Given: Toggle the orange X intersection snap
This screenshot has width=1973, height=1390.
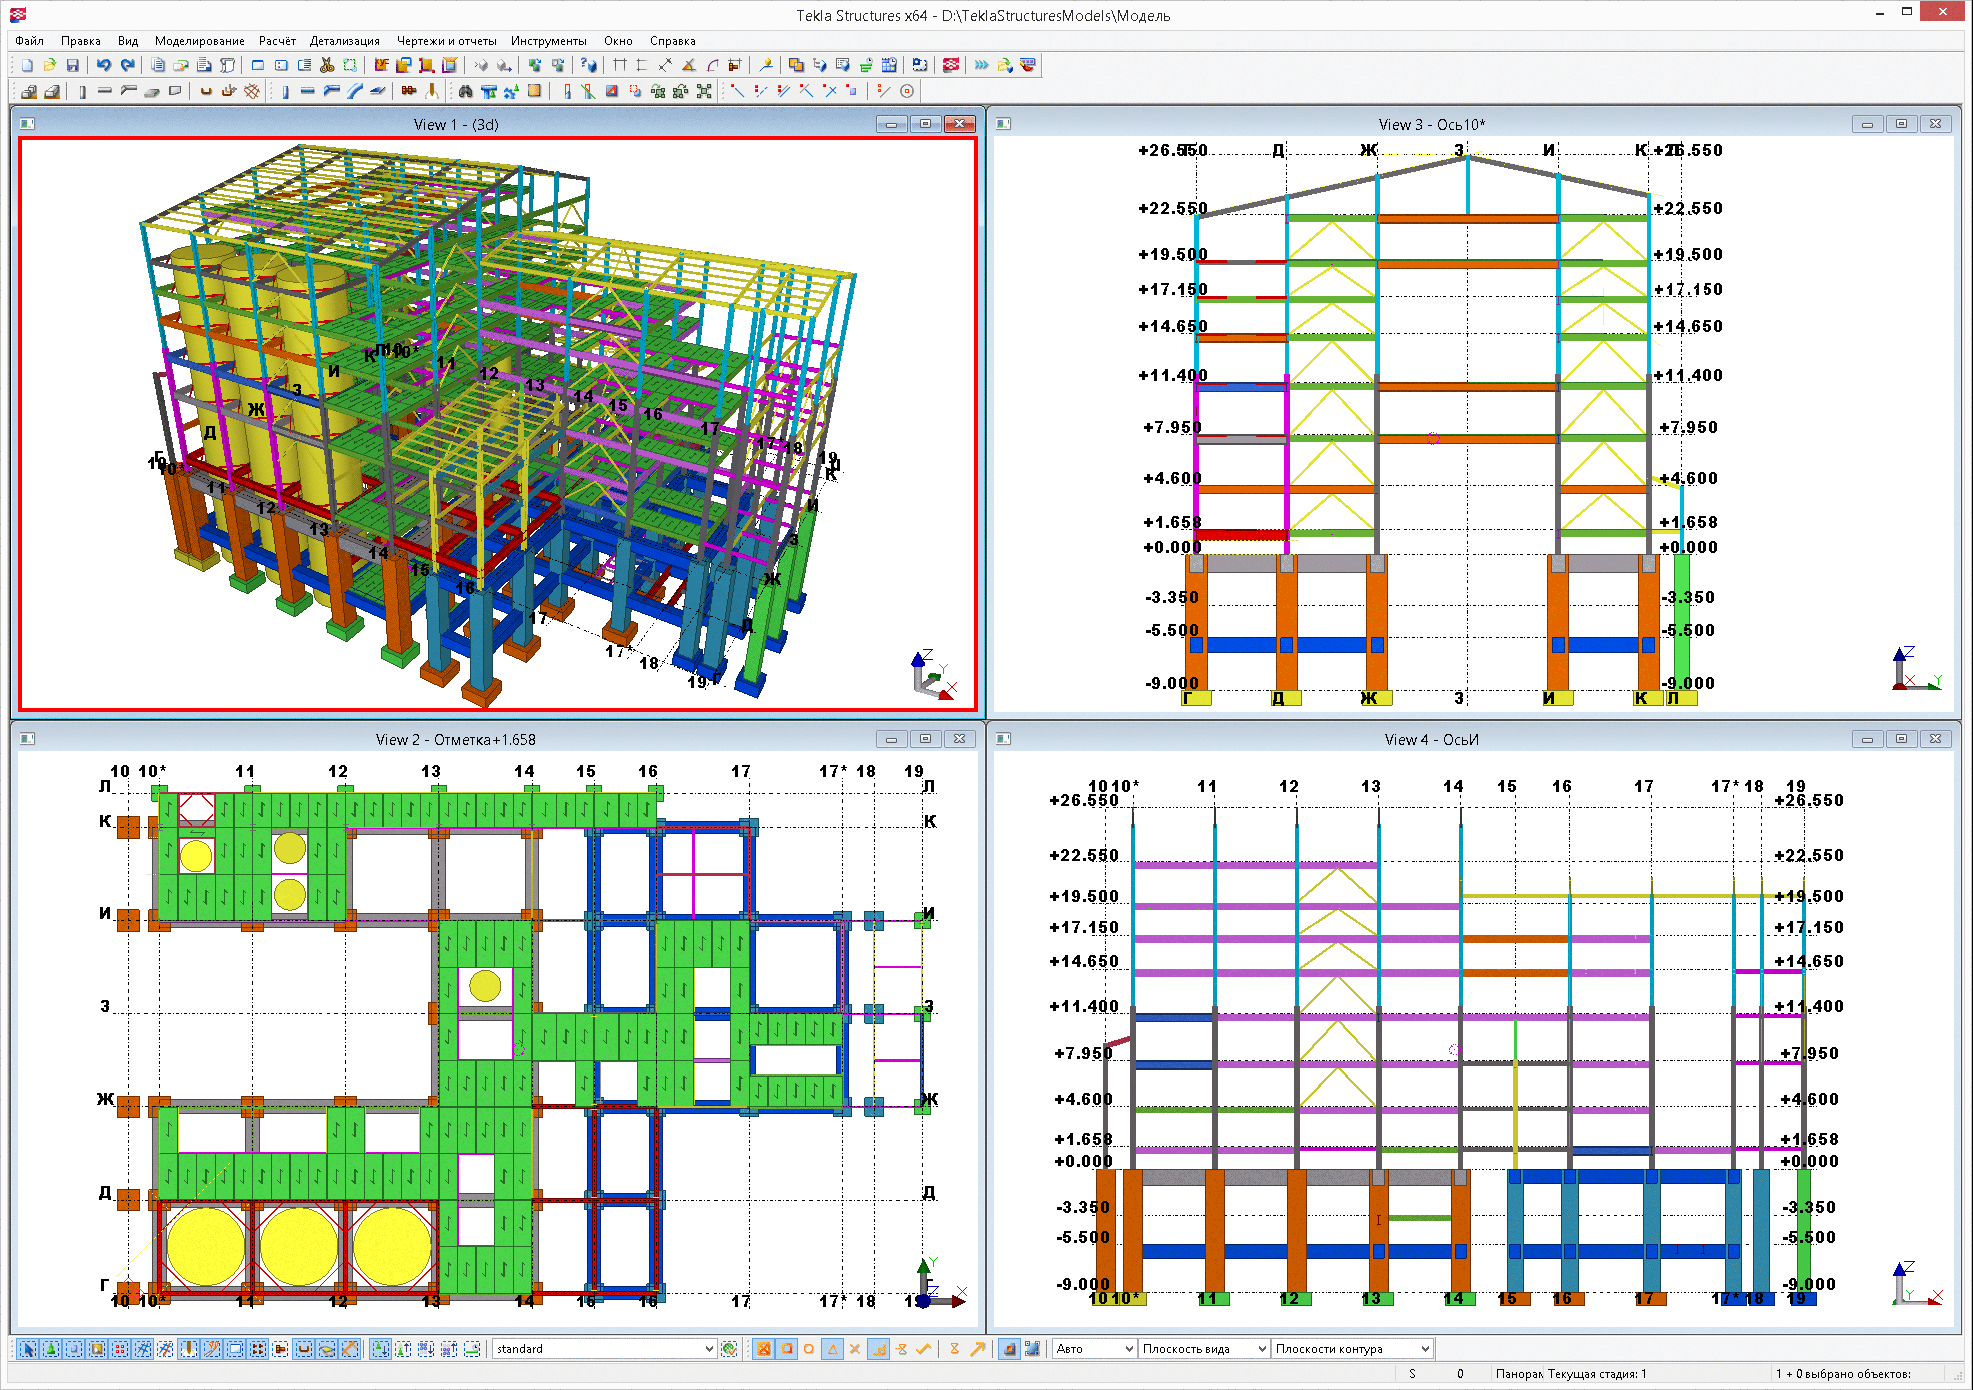Looking at the screenshot, I should pos(855,1349).
